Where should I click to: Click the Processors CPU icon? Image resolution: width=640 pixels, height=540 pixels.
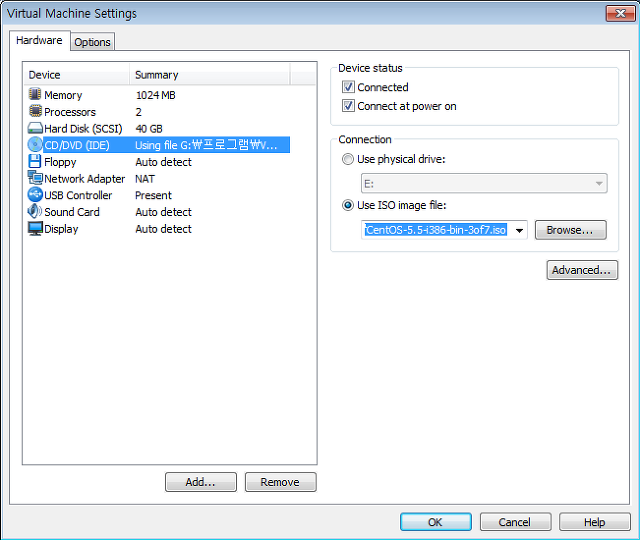click(x=35, y=111)
